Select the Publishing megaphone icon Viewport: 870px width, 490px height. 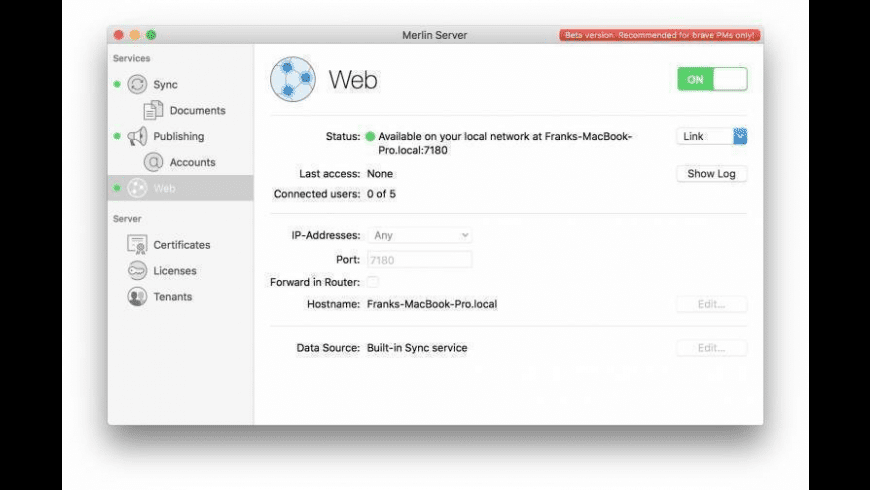(x=137, y=136)
